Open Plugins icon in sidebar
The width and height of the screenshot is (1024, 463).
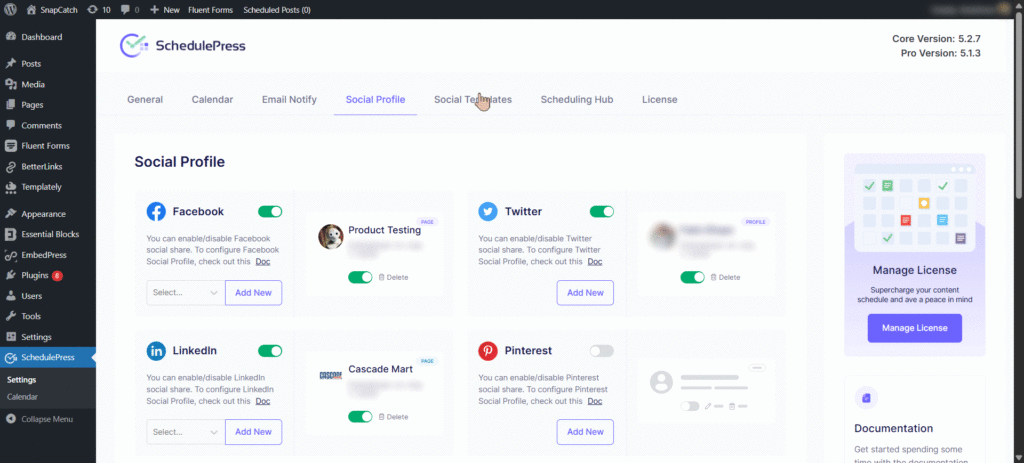point(10,275)
